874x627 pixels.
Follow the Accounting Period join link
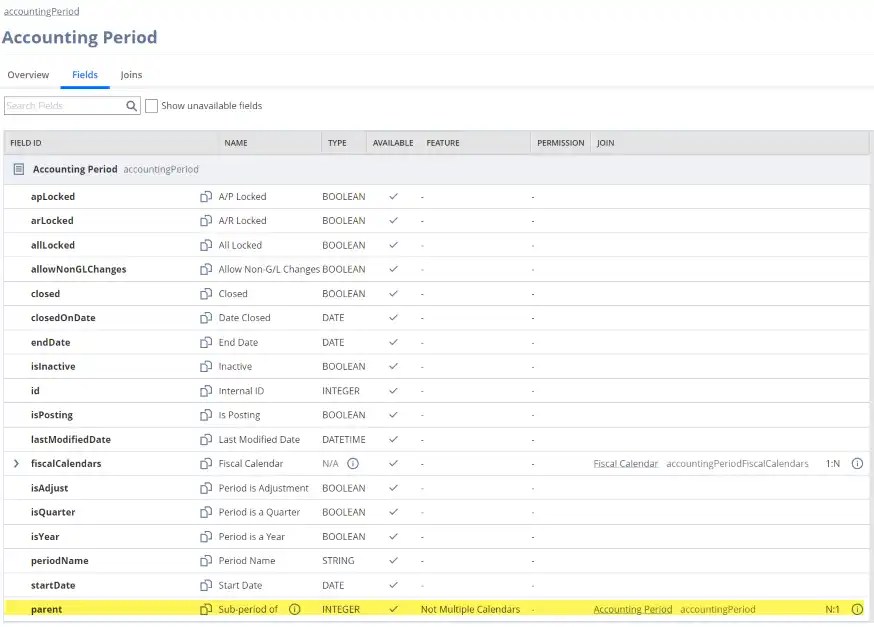pyautogui.click(x=632, y=609)
